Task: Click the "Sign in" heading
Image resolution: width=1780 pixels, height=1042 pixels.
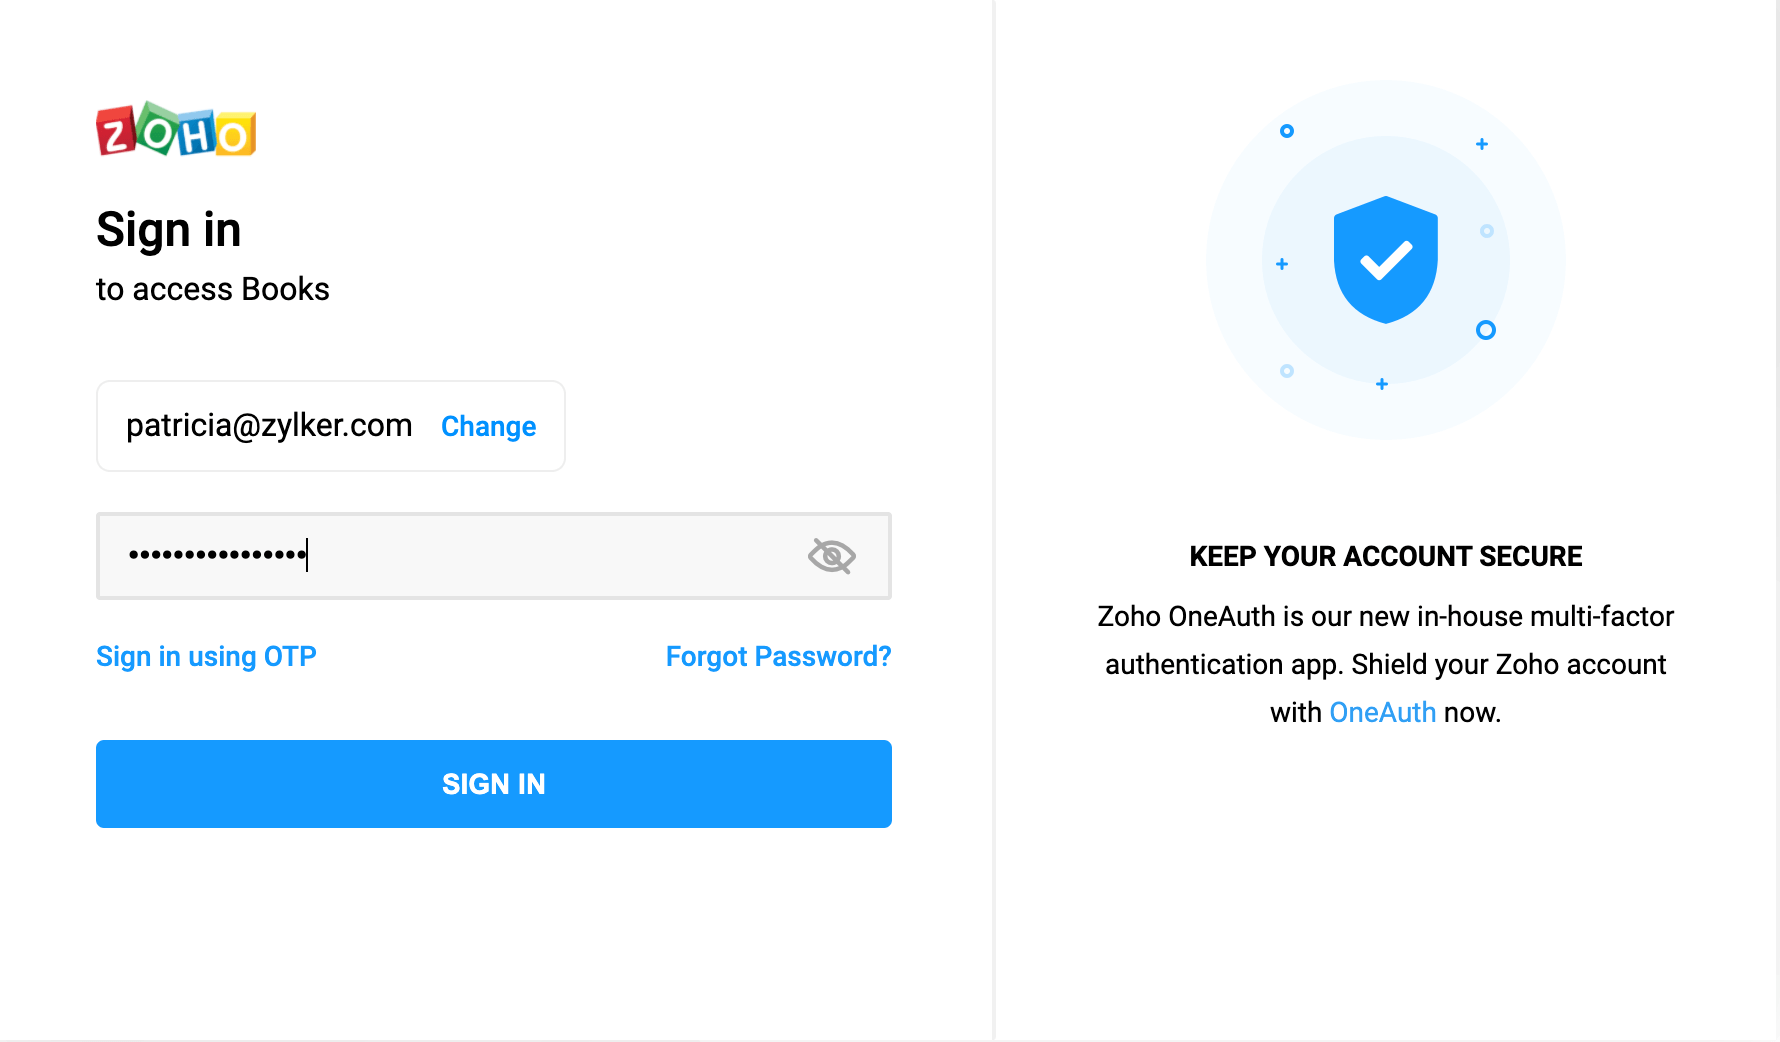Action: (x=169, y=230)
